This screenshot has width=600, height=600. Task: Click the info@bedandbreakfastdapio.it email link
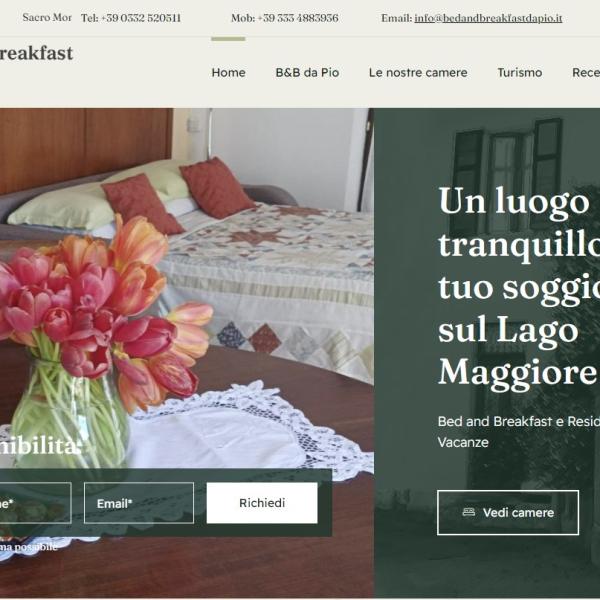(x=488, y=18)
